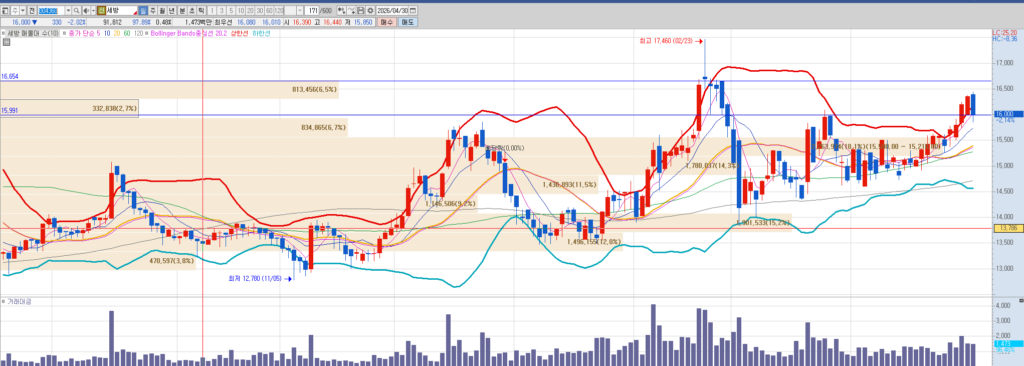Switch to 년 yearly period button
Screen dimensions: 1024x366
click(171, 11)
